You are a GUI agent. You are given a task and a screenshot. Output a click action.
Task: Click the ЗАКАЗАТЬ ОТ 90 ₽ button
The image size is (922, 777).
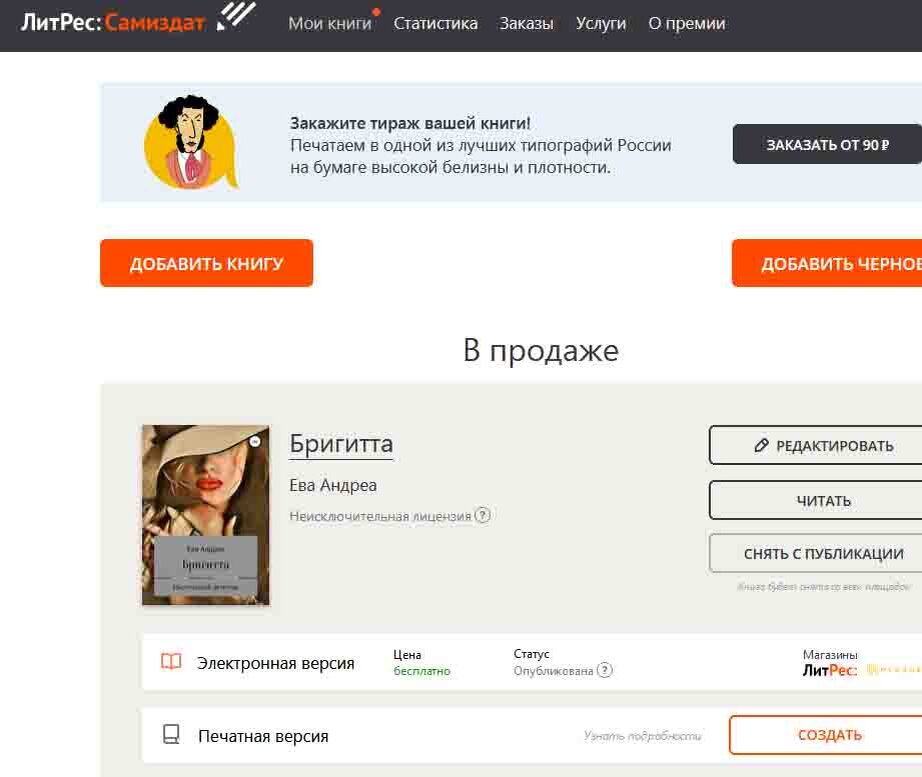pyautogui.click(x=827, y=145)
